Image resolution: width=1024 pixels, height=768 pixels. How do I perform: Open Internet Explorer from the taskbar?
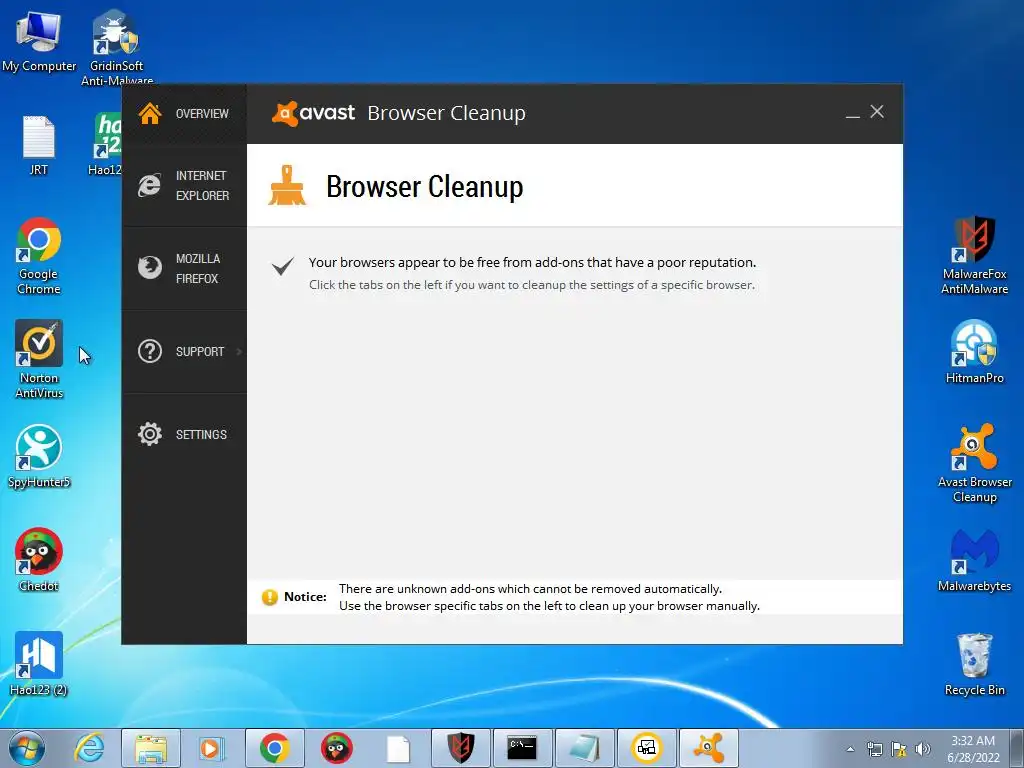[89, 748]
